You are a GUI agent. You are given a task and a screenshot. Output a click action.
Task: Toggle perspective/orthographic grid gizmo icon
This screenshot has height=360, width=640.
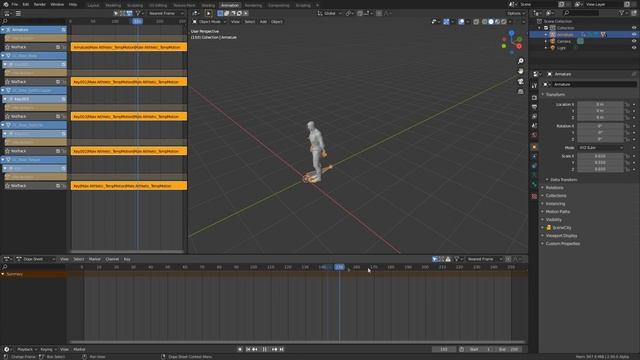coord(521,91)
